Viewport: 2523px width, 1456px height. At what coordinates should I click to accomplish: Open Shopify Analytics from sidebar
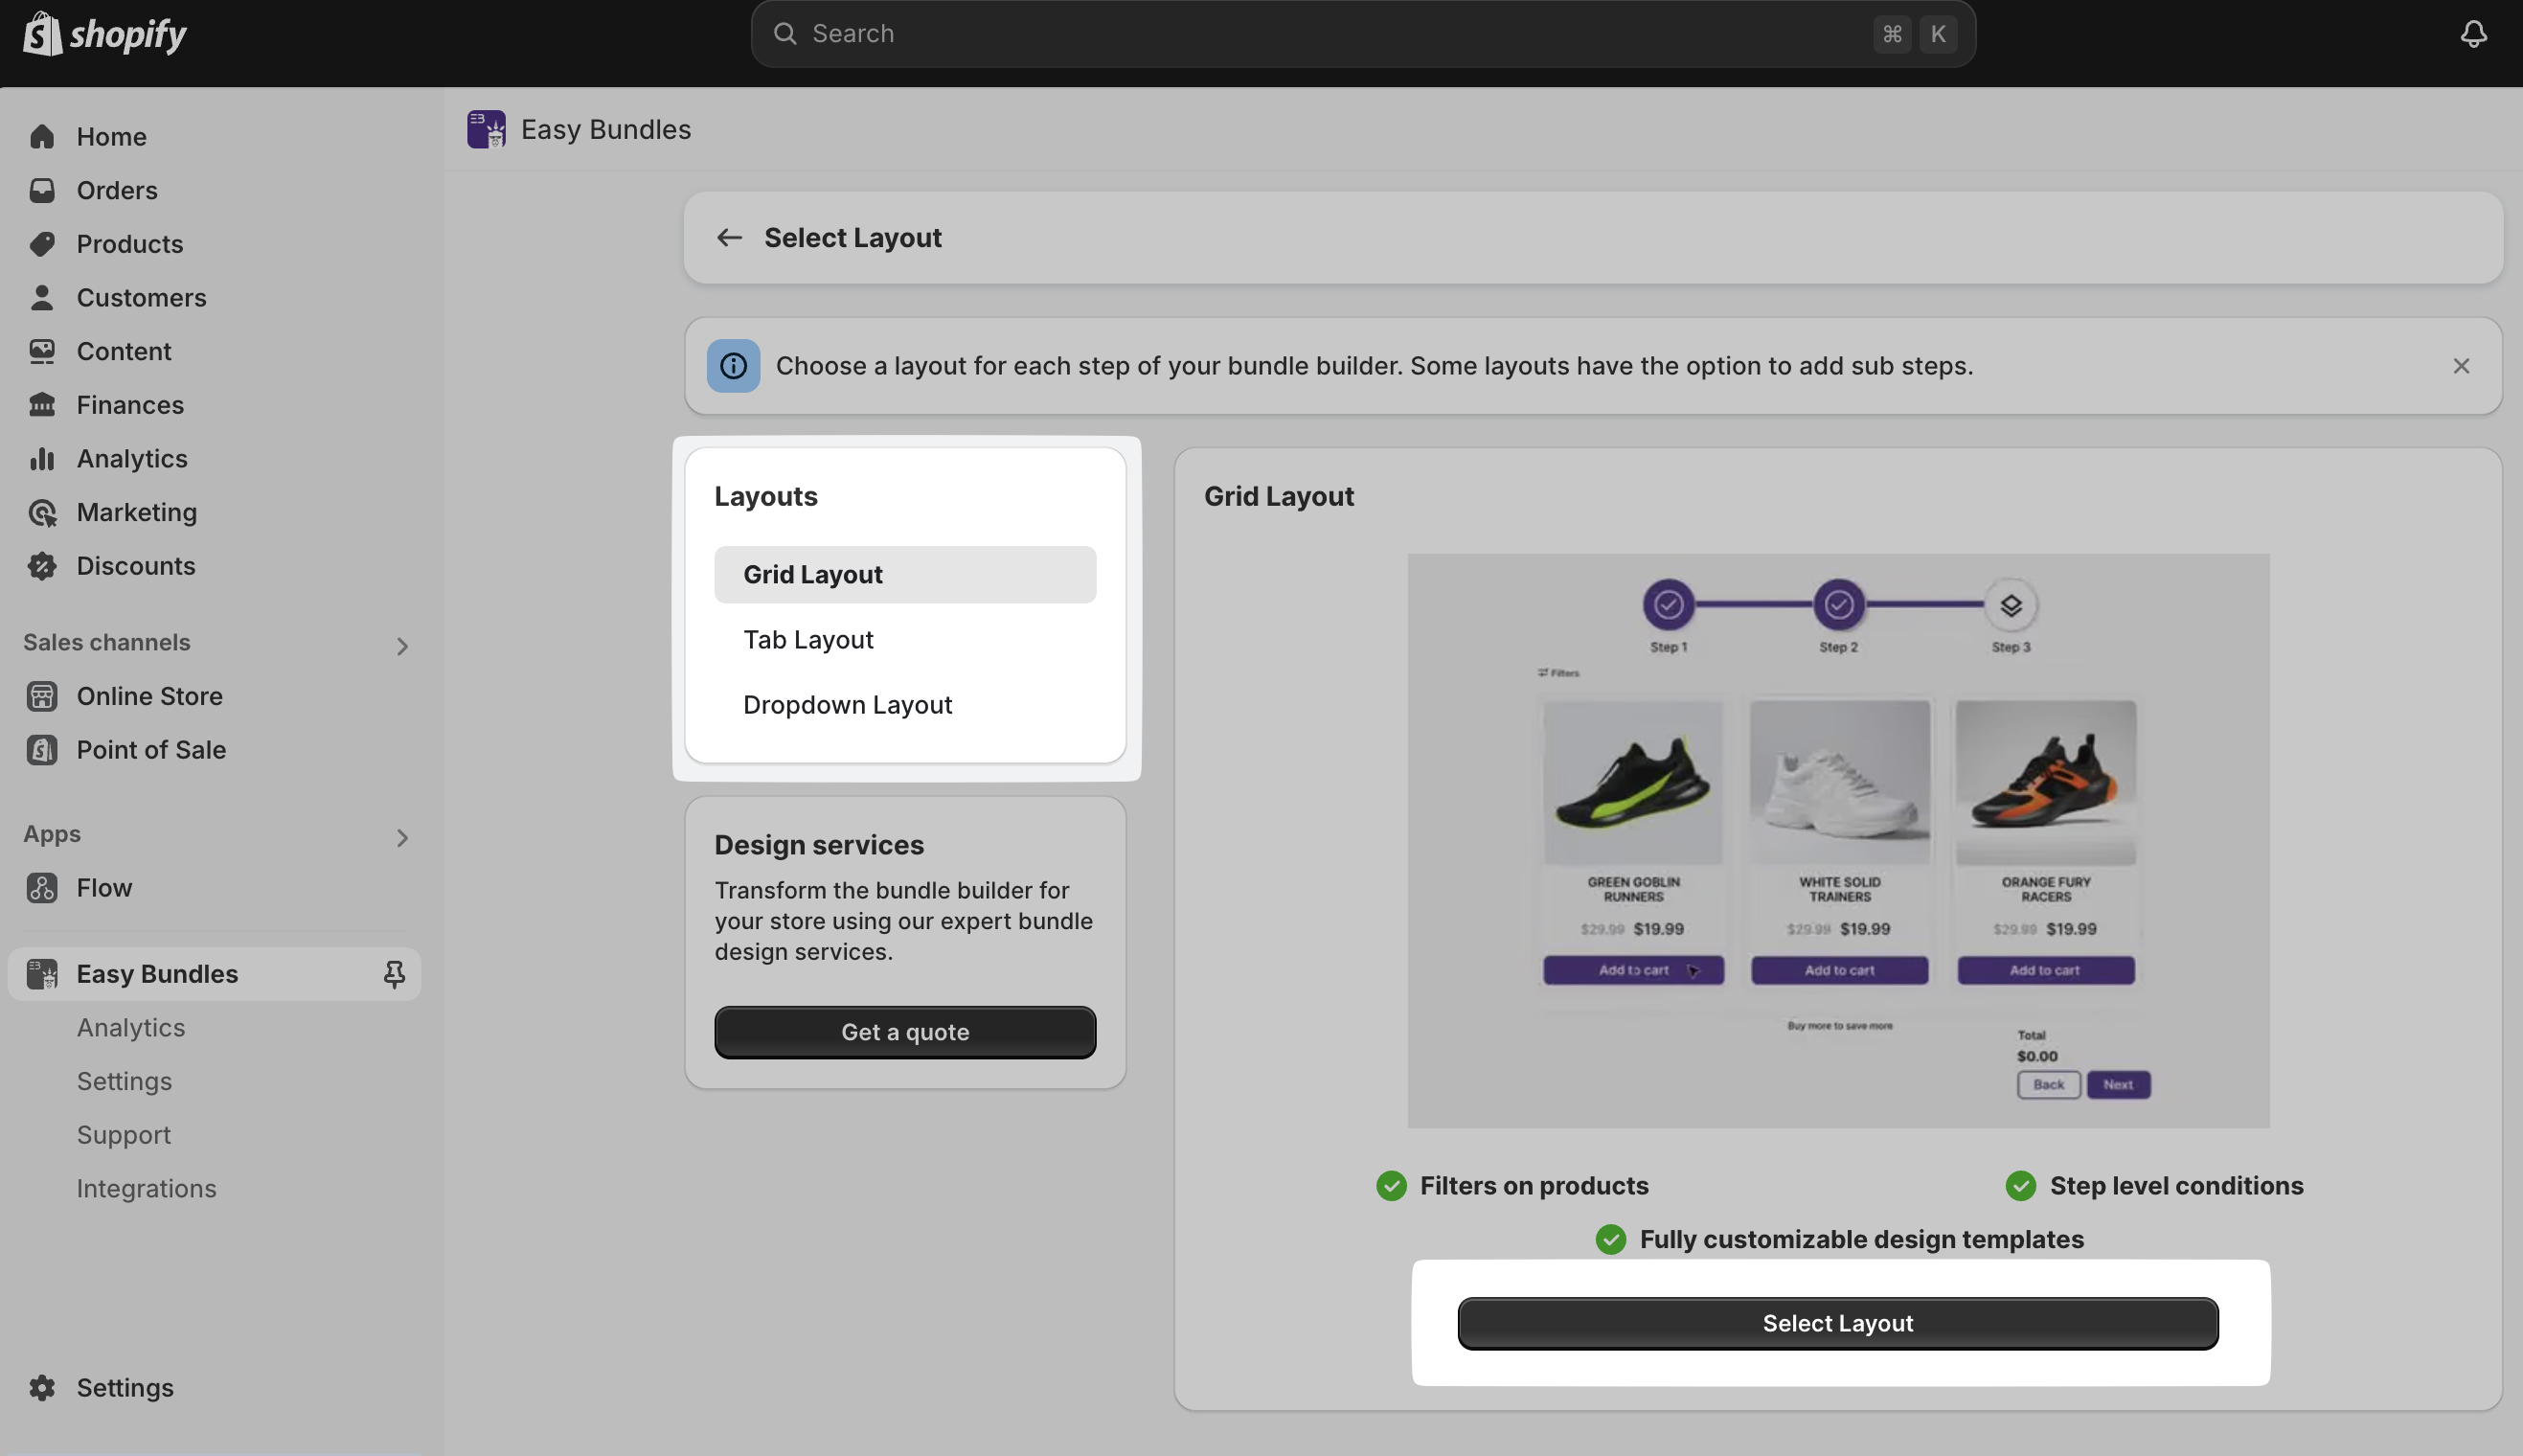pyautogui.click(x=131, y=458)
